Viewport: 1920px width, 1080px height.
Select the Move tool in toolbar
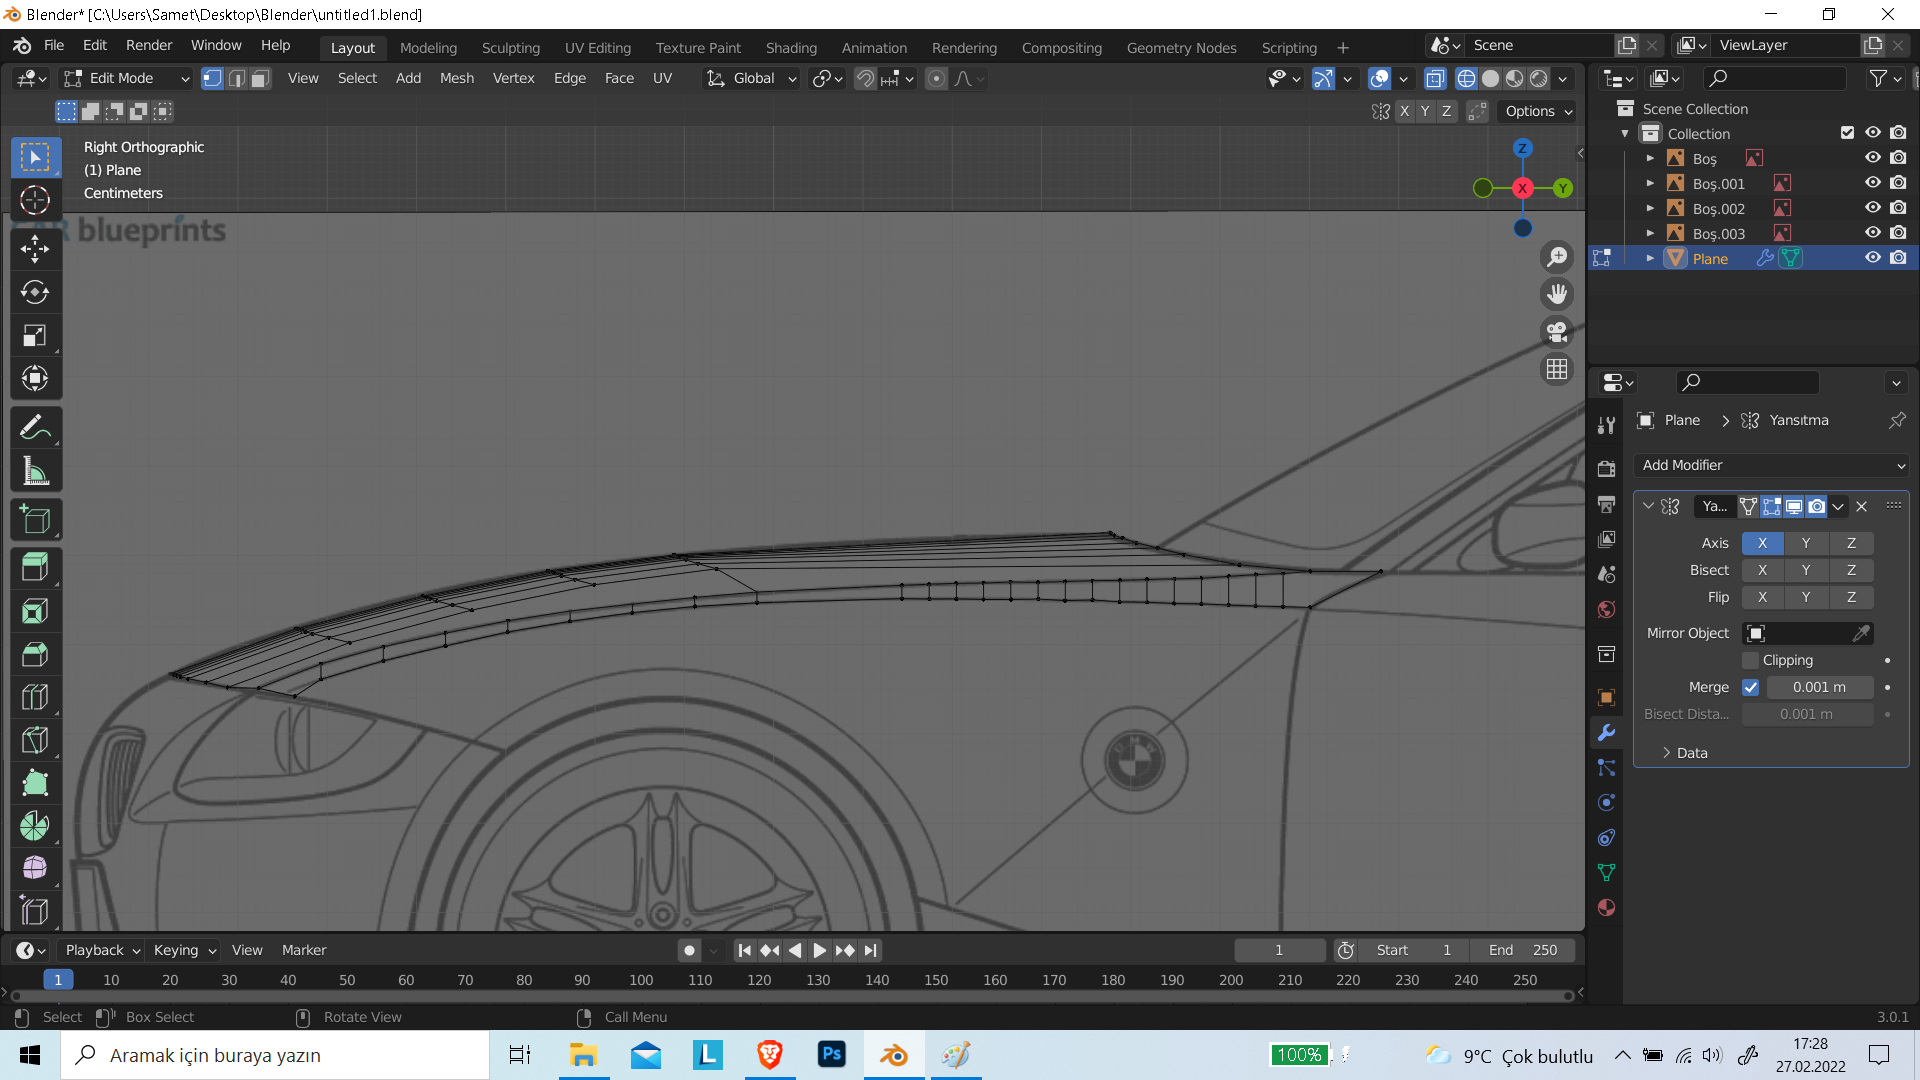[x=35, y=249]
